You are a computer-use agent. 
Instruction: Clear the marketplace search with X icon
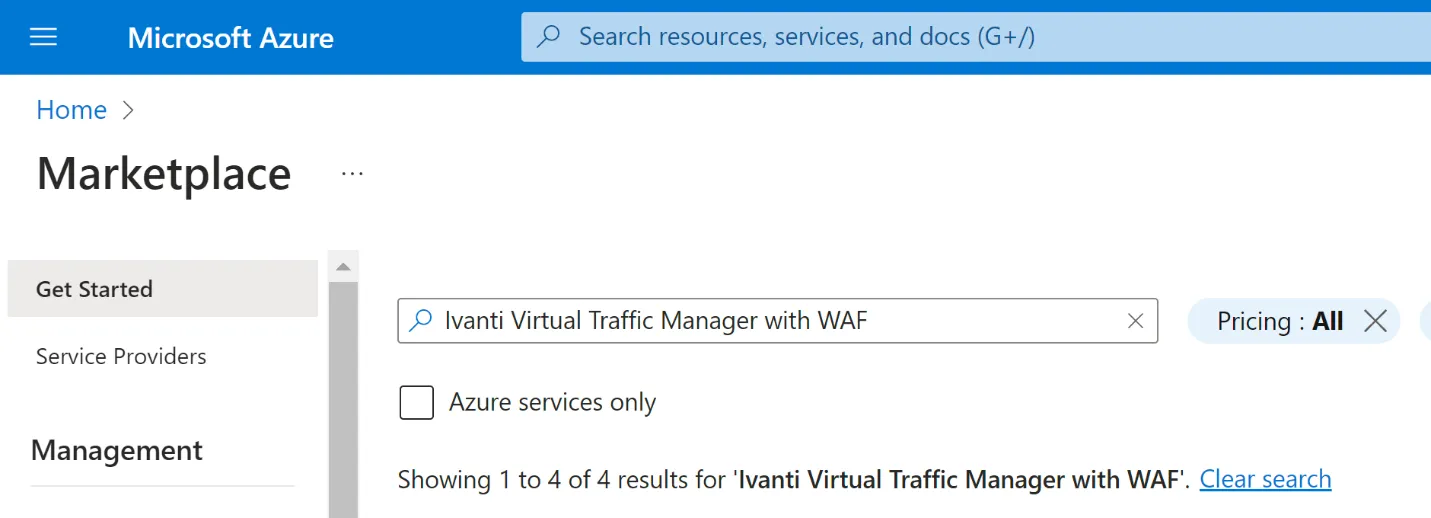pos(1135,321)
